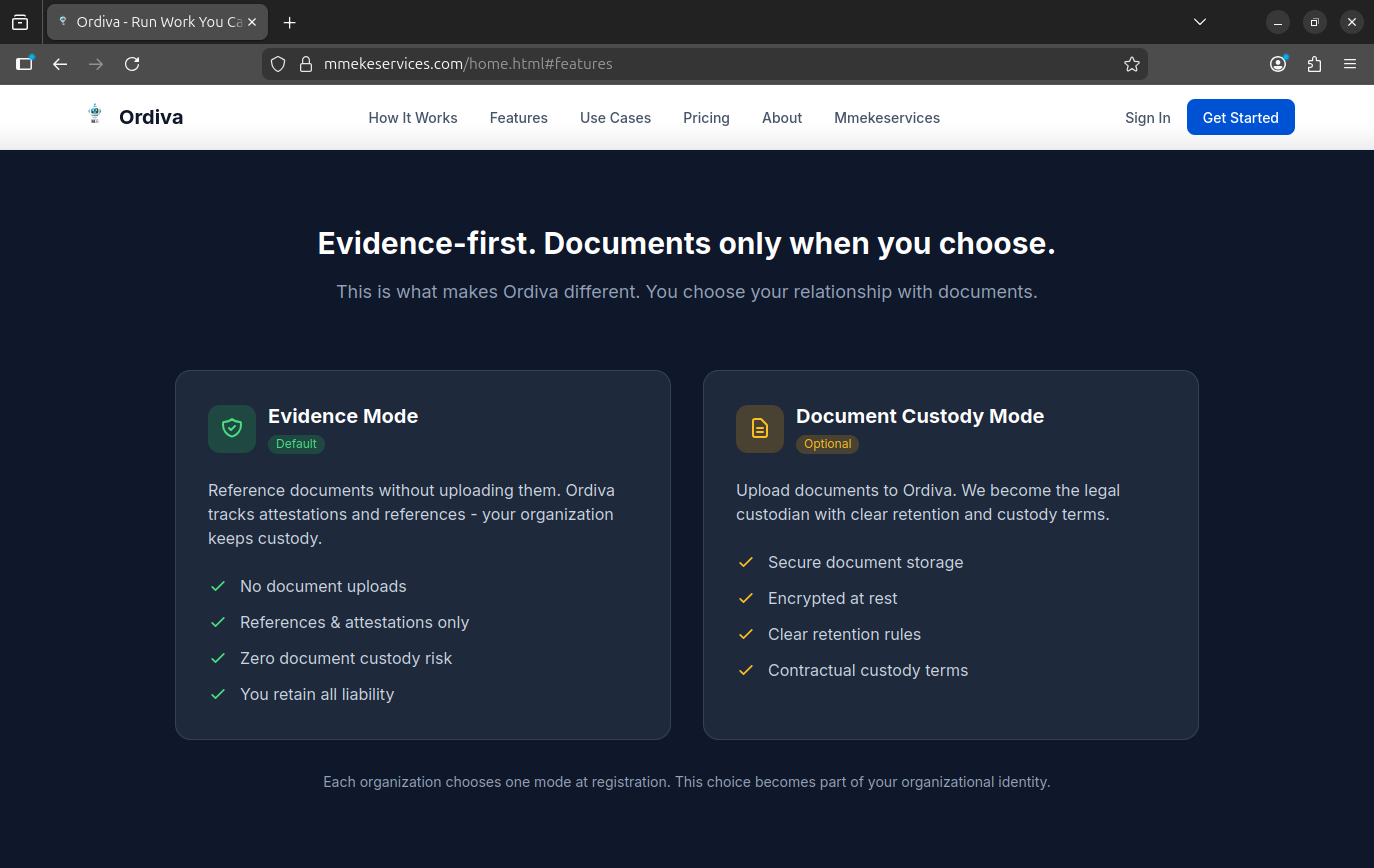Click the Evidence Mode description paragraph
The image size is (1374, 868).
(412, 514)
